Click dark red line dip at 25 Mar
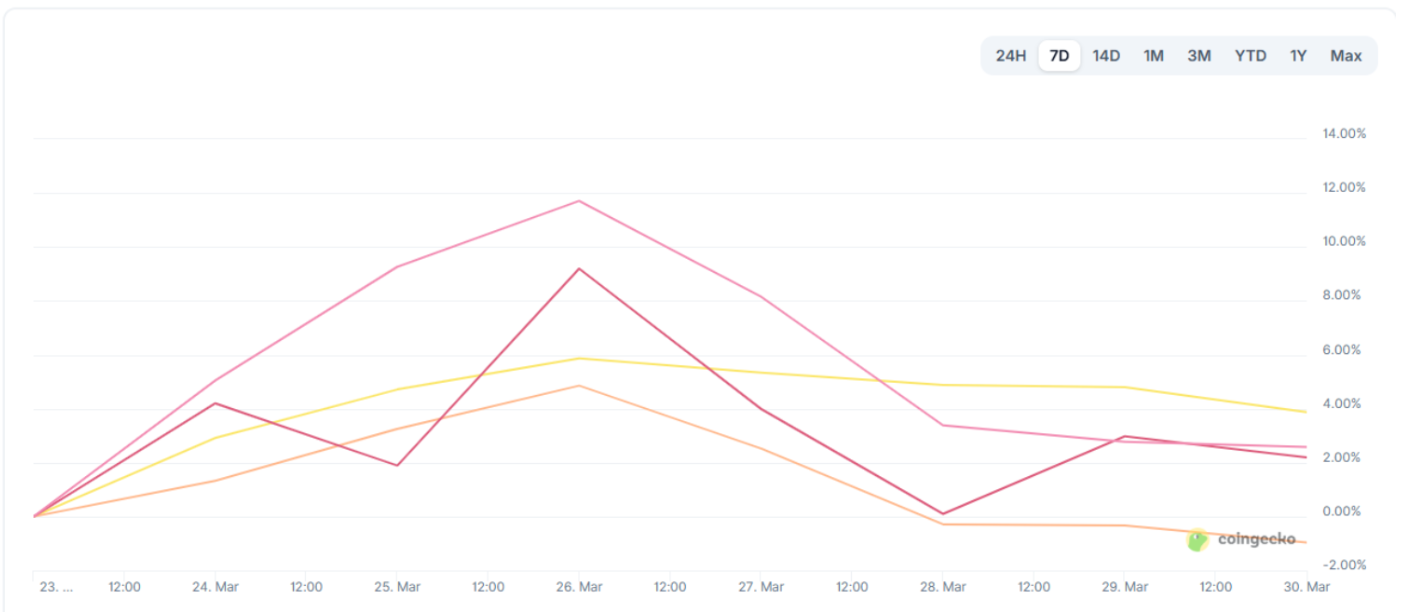 tap(397, 465)
